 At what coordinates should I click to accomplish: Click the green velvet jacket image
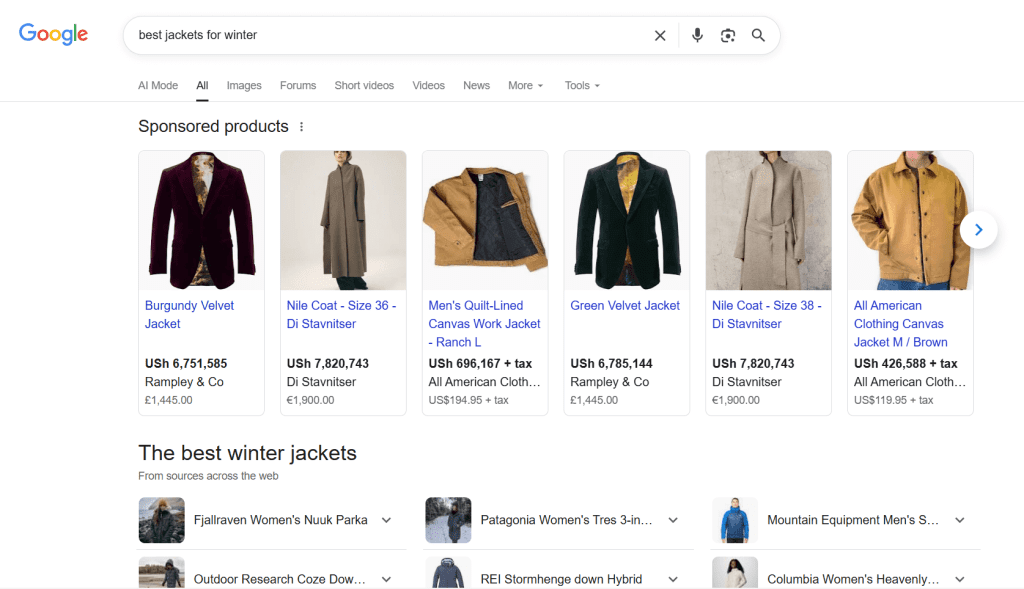(626, 221)
